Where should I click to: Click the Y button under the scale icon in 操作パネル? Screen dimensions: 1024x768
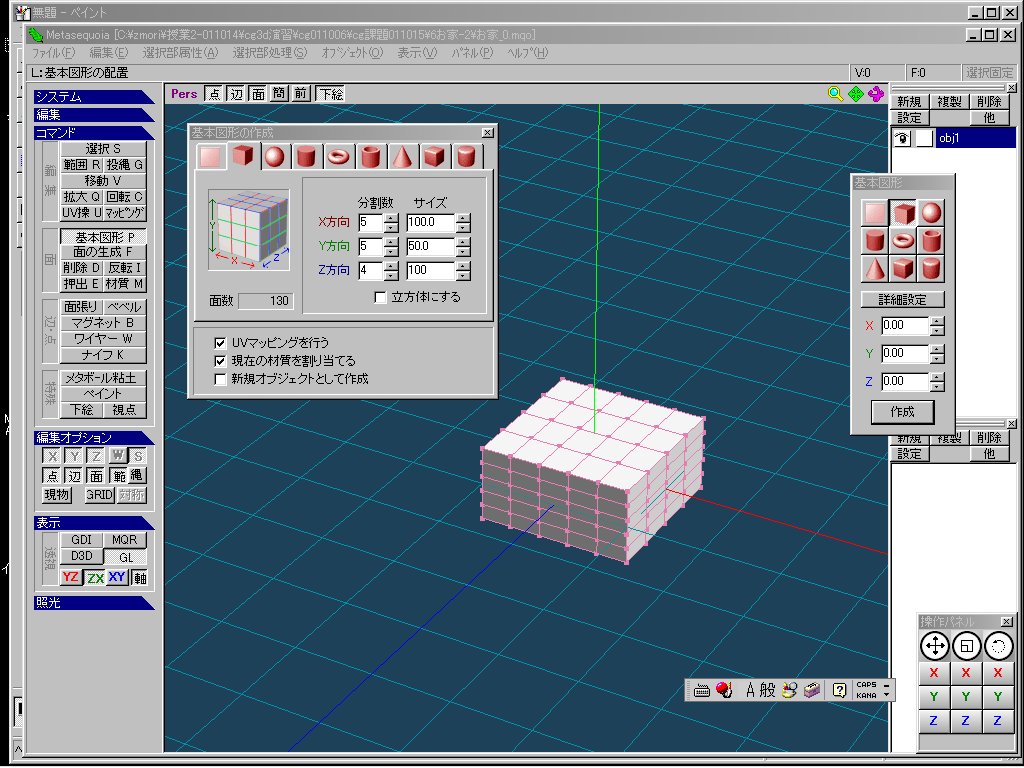[966, 697]
